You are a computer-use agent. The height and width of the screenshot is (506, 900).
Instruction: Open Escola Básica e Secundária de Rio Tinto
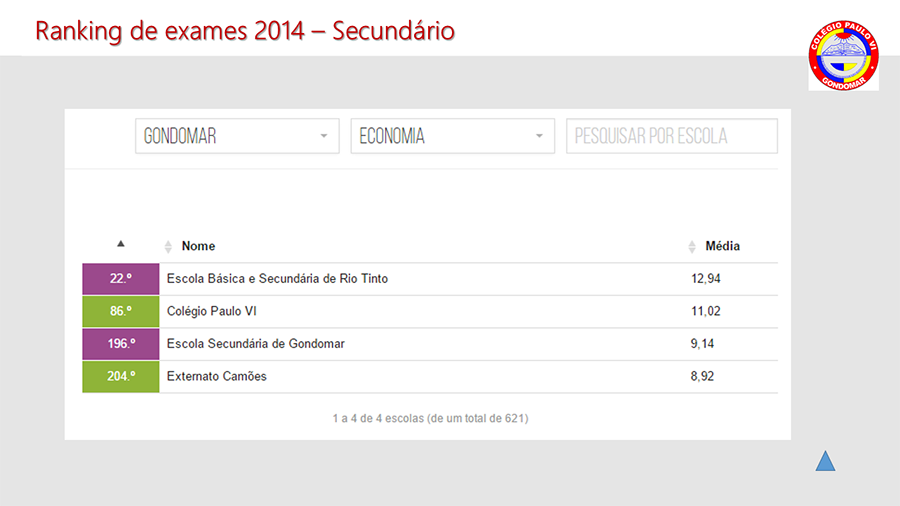click(x=277, y=279)
